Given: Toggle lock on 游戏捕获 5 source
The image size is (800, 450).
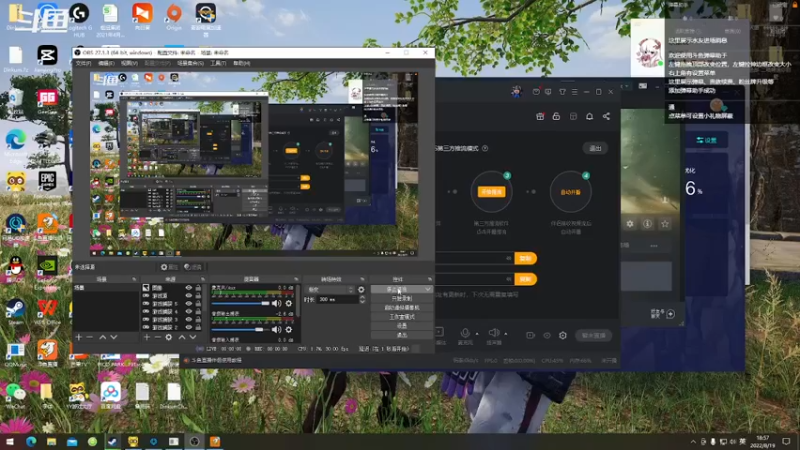Looking at the screenshot, I should click(198, 304).
